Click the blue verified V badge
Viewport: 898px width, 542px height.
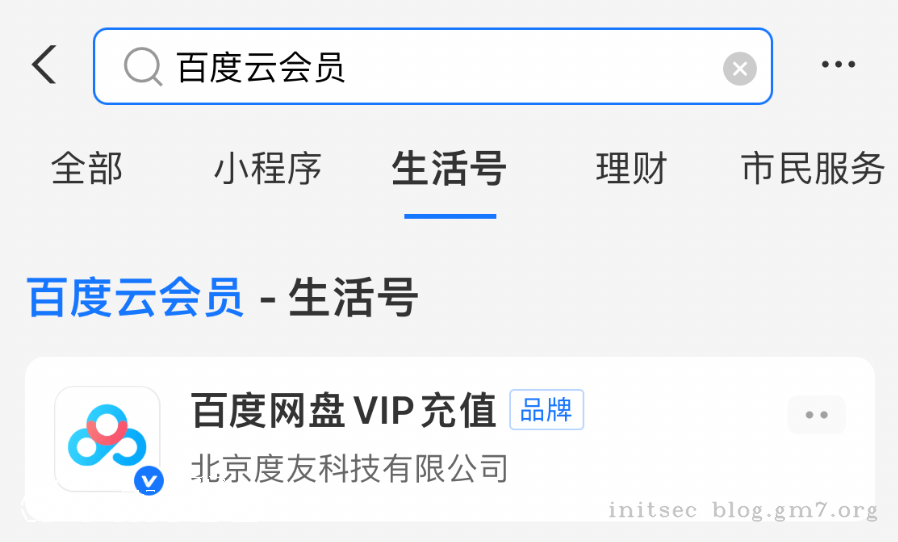[x=149, y=481]
